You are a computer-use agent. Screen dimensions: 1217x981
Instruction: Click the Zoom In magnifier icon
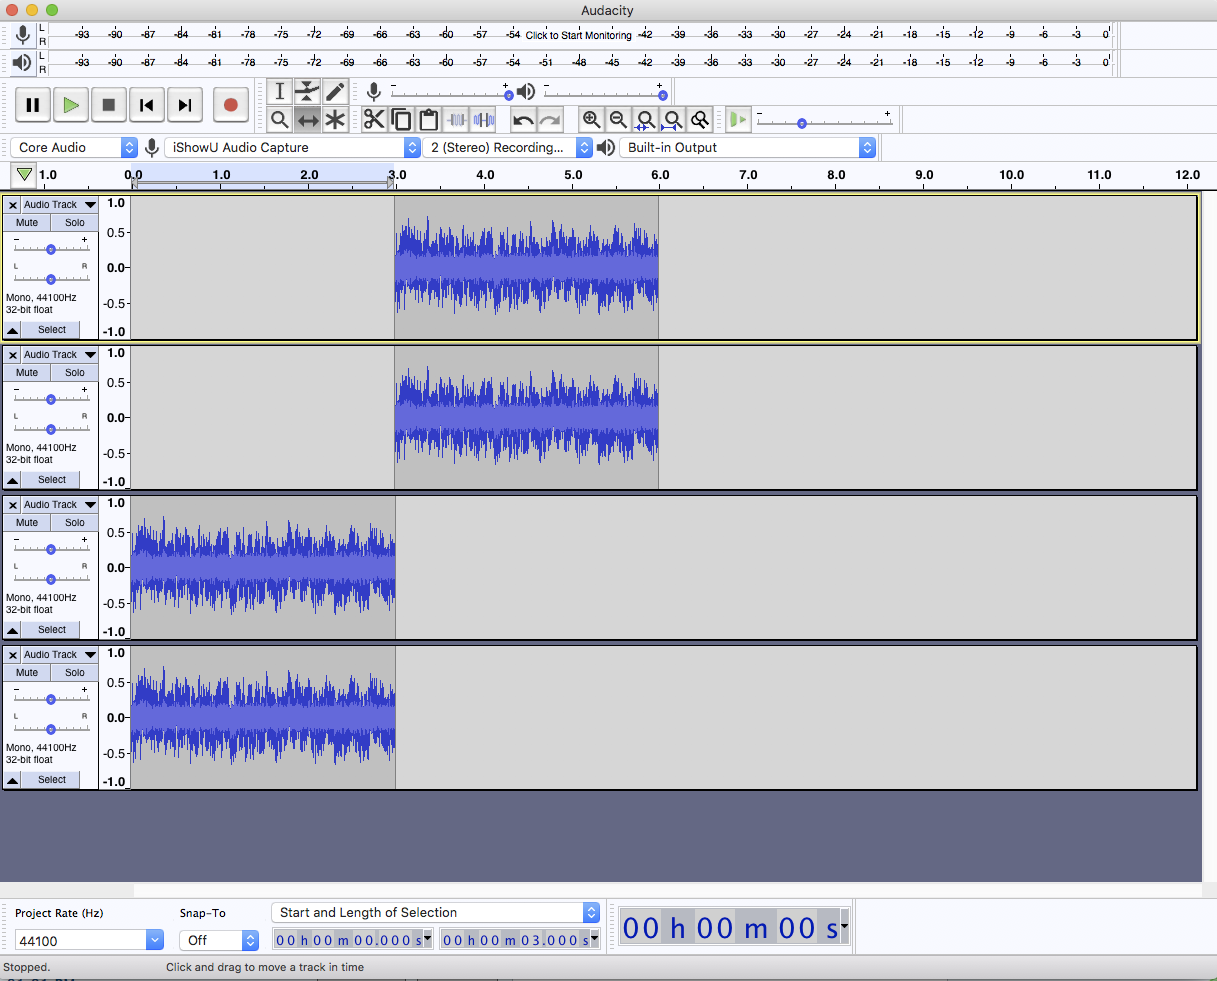pyautogui.click(x=591, y=120)
